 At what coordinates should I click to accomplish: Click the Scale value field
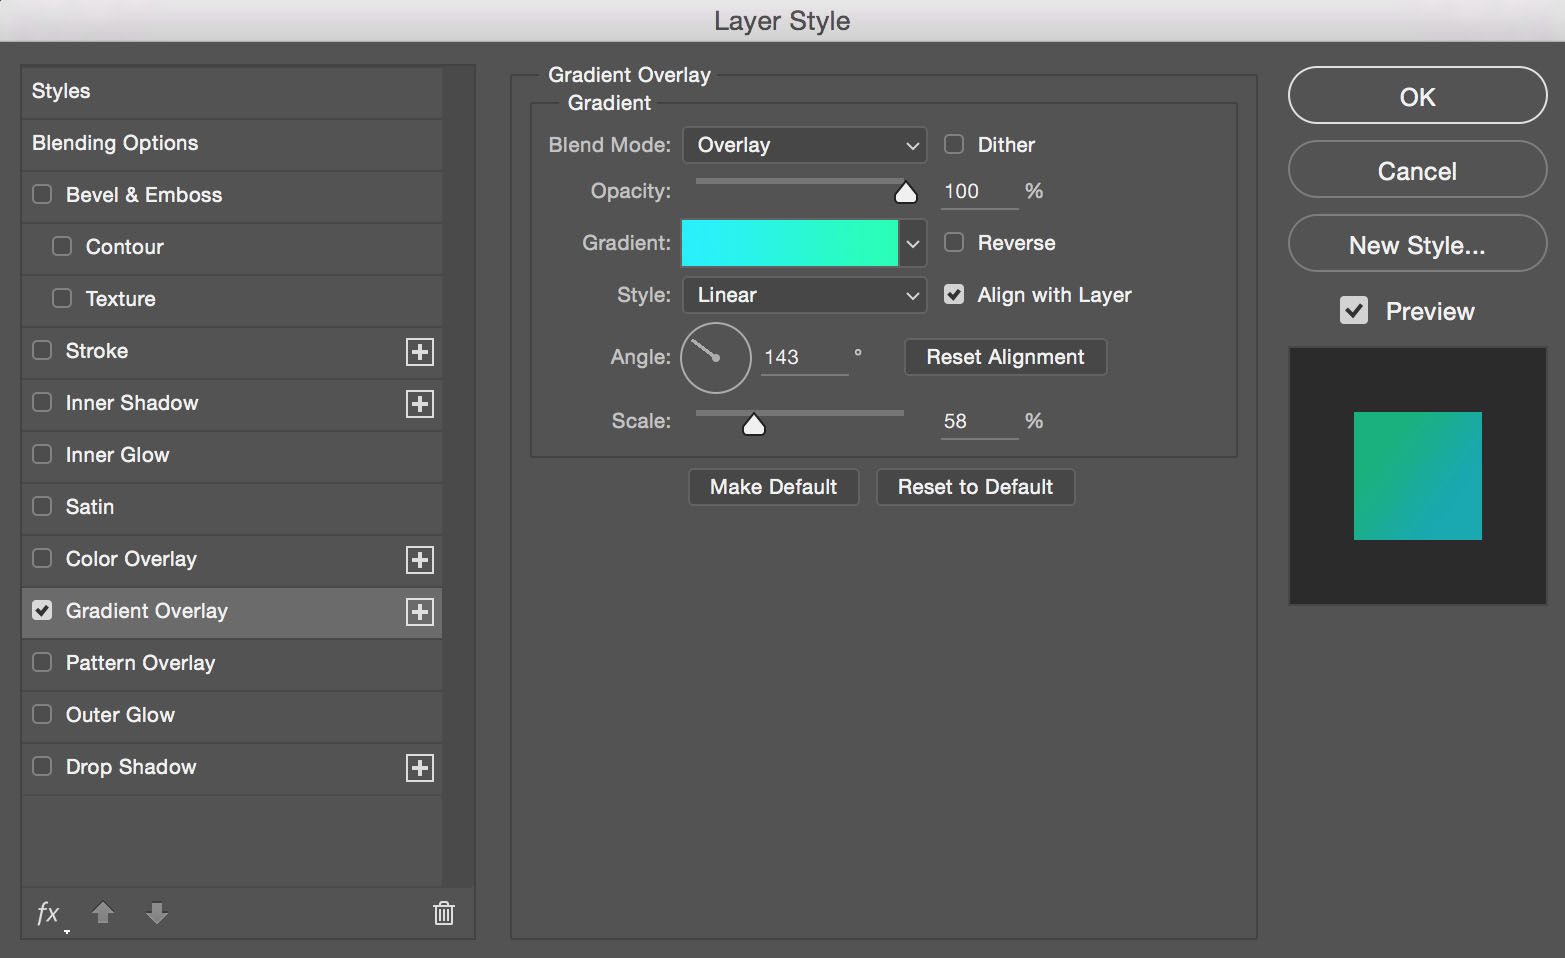pyautogui.click(x=979, y=421)
